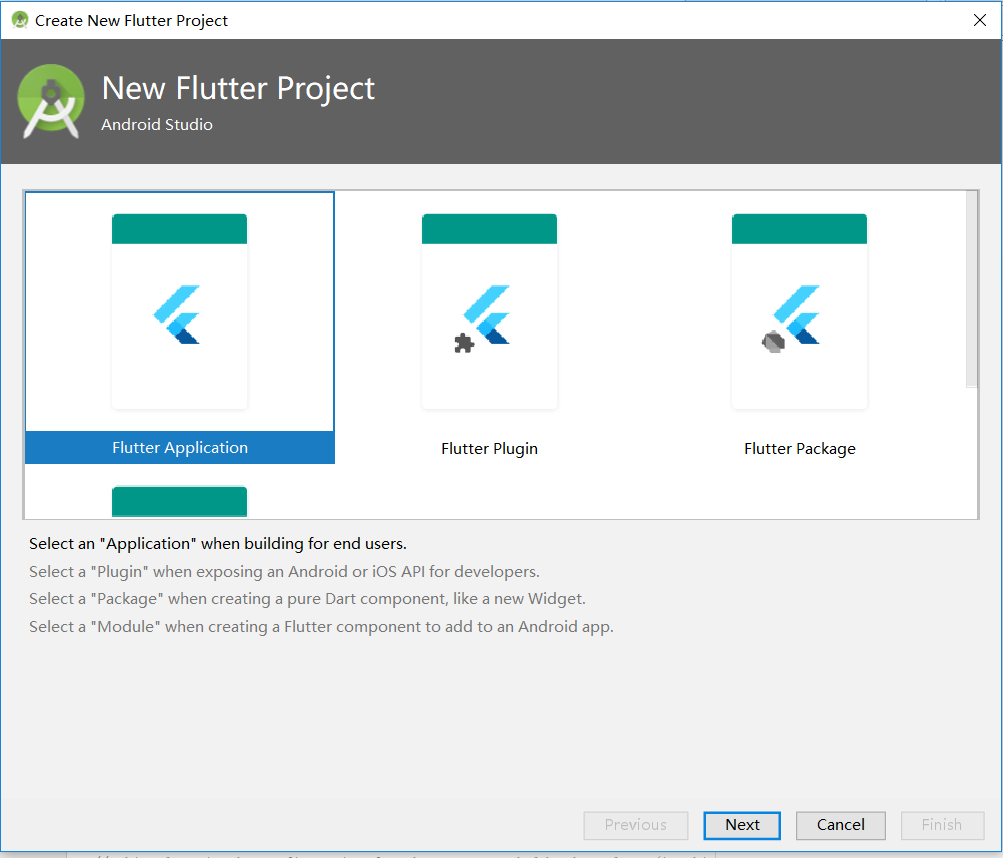This screenshot has height=858, width=1003.
Task: Click the Android Studio subtitle text
Action: [157, 124]
